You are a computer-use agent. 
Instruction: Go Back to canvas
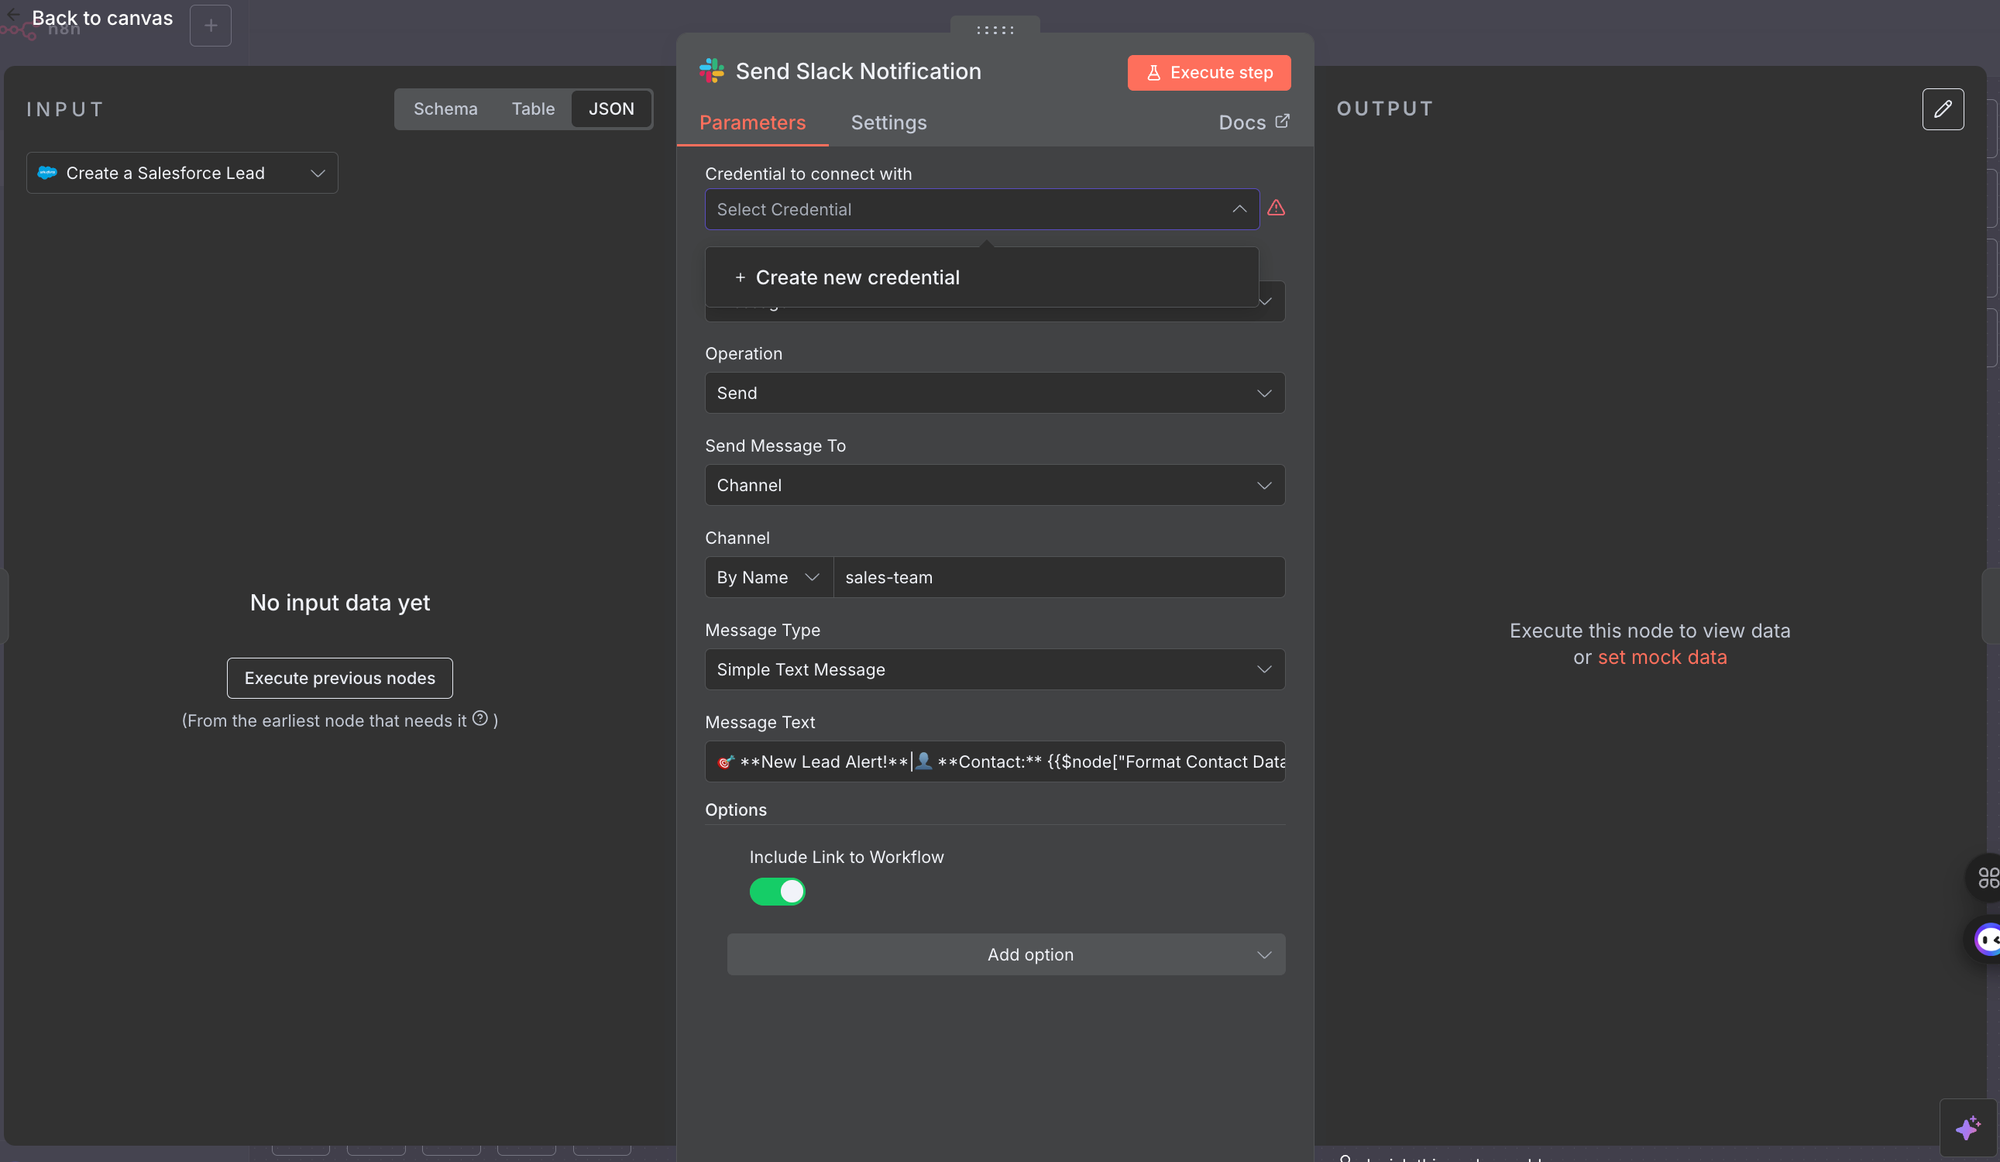point(102,18)
